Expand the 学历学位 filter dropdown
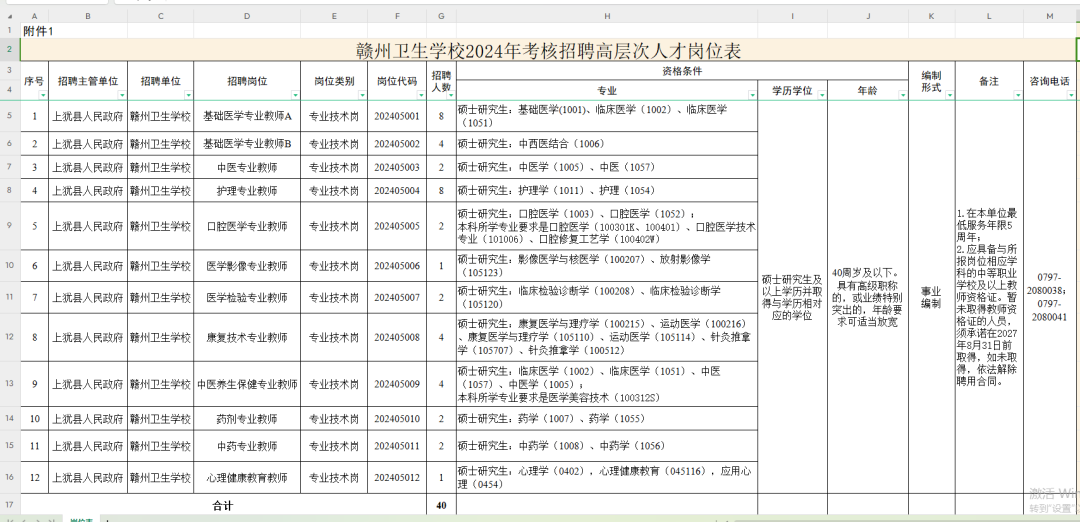Viewport: 1080px width, 522px height. click(x=821, y=95)
